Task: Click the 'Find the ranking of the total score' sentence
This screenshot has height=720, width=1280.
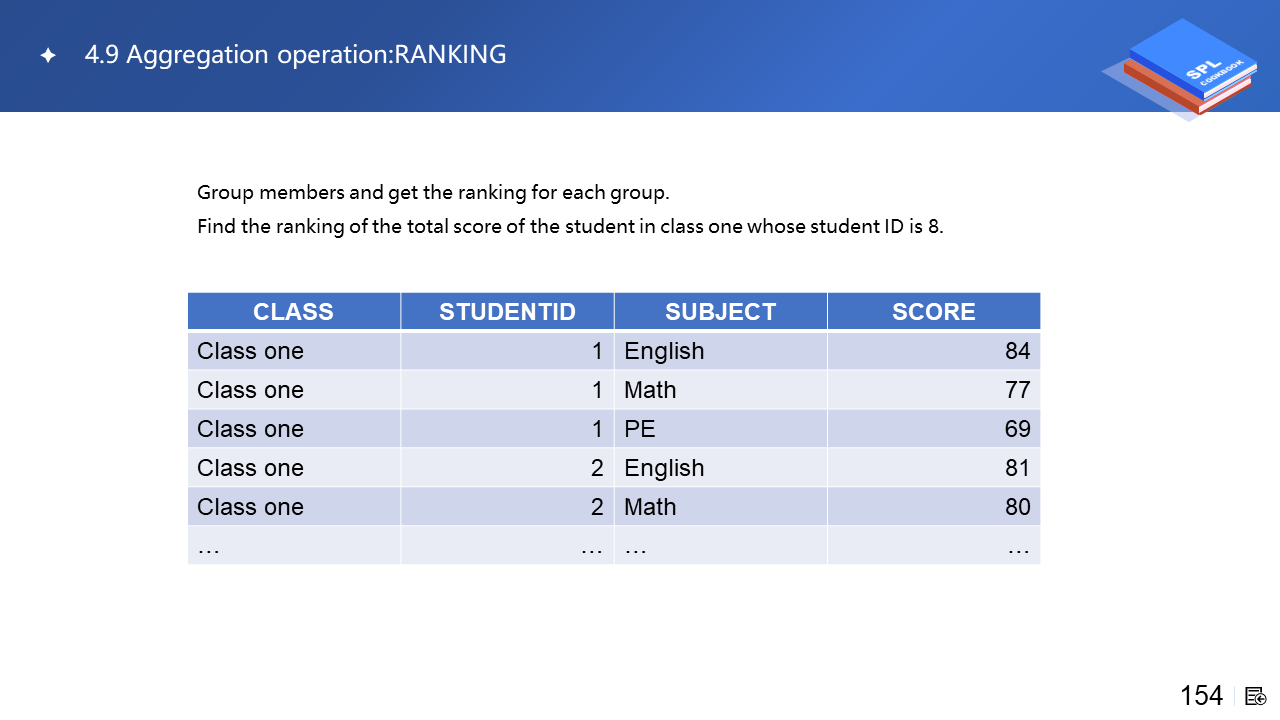Action: (570, 226)
